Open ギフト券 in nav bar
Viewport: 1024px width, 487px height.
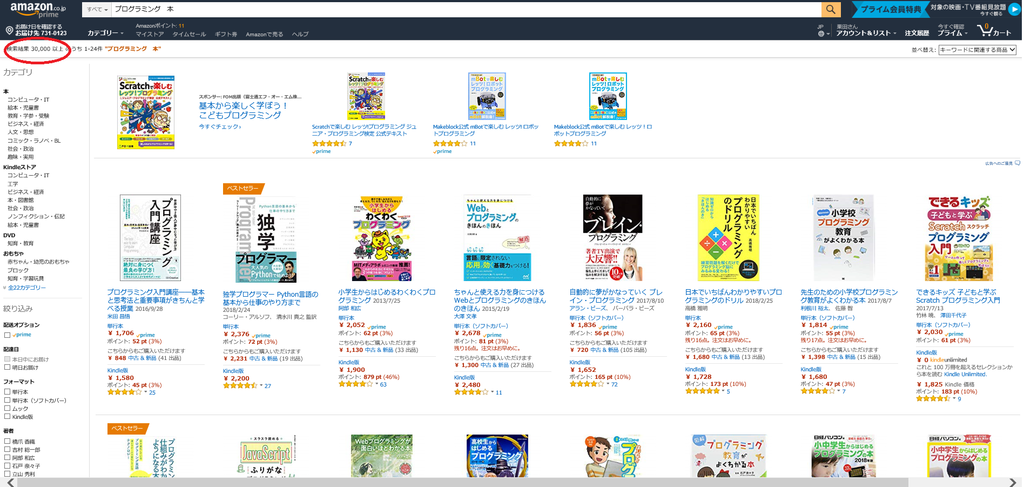225,34
